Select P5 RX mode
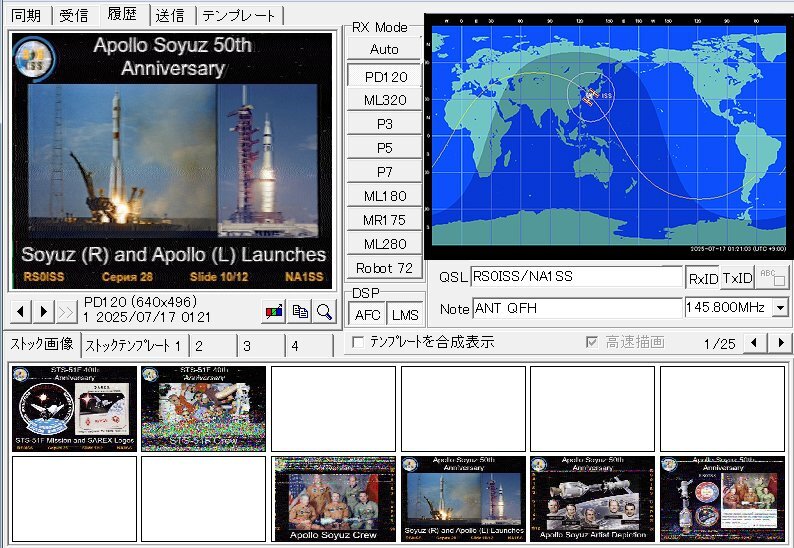The width and height of the screenshot is (794, 548). (x=384, y=148)
